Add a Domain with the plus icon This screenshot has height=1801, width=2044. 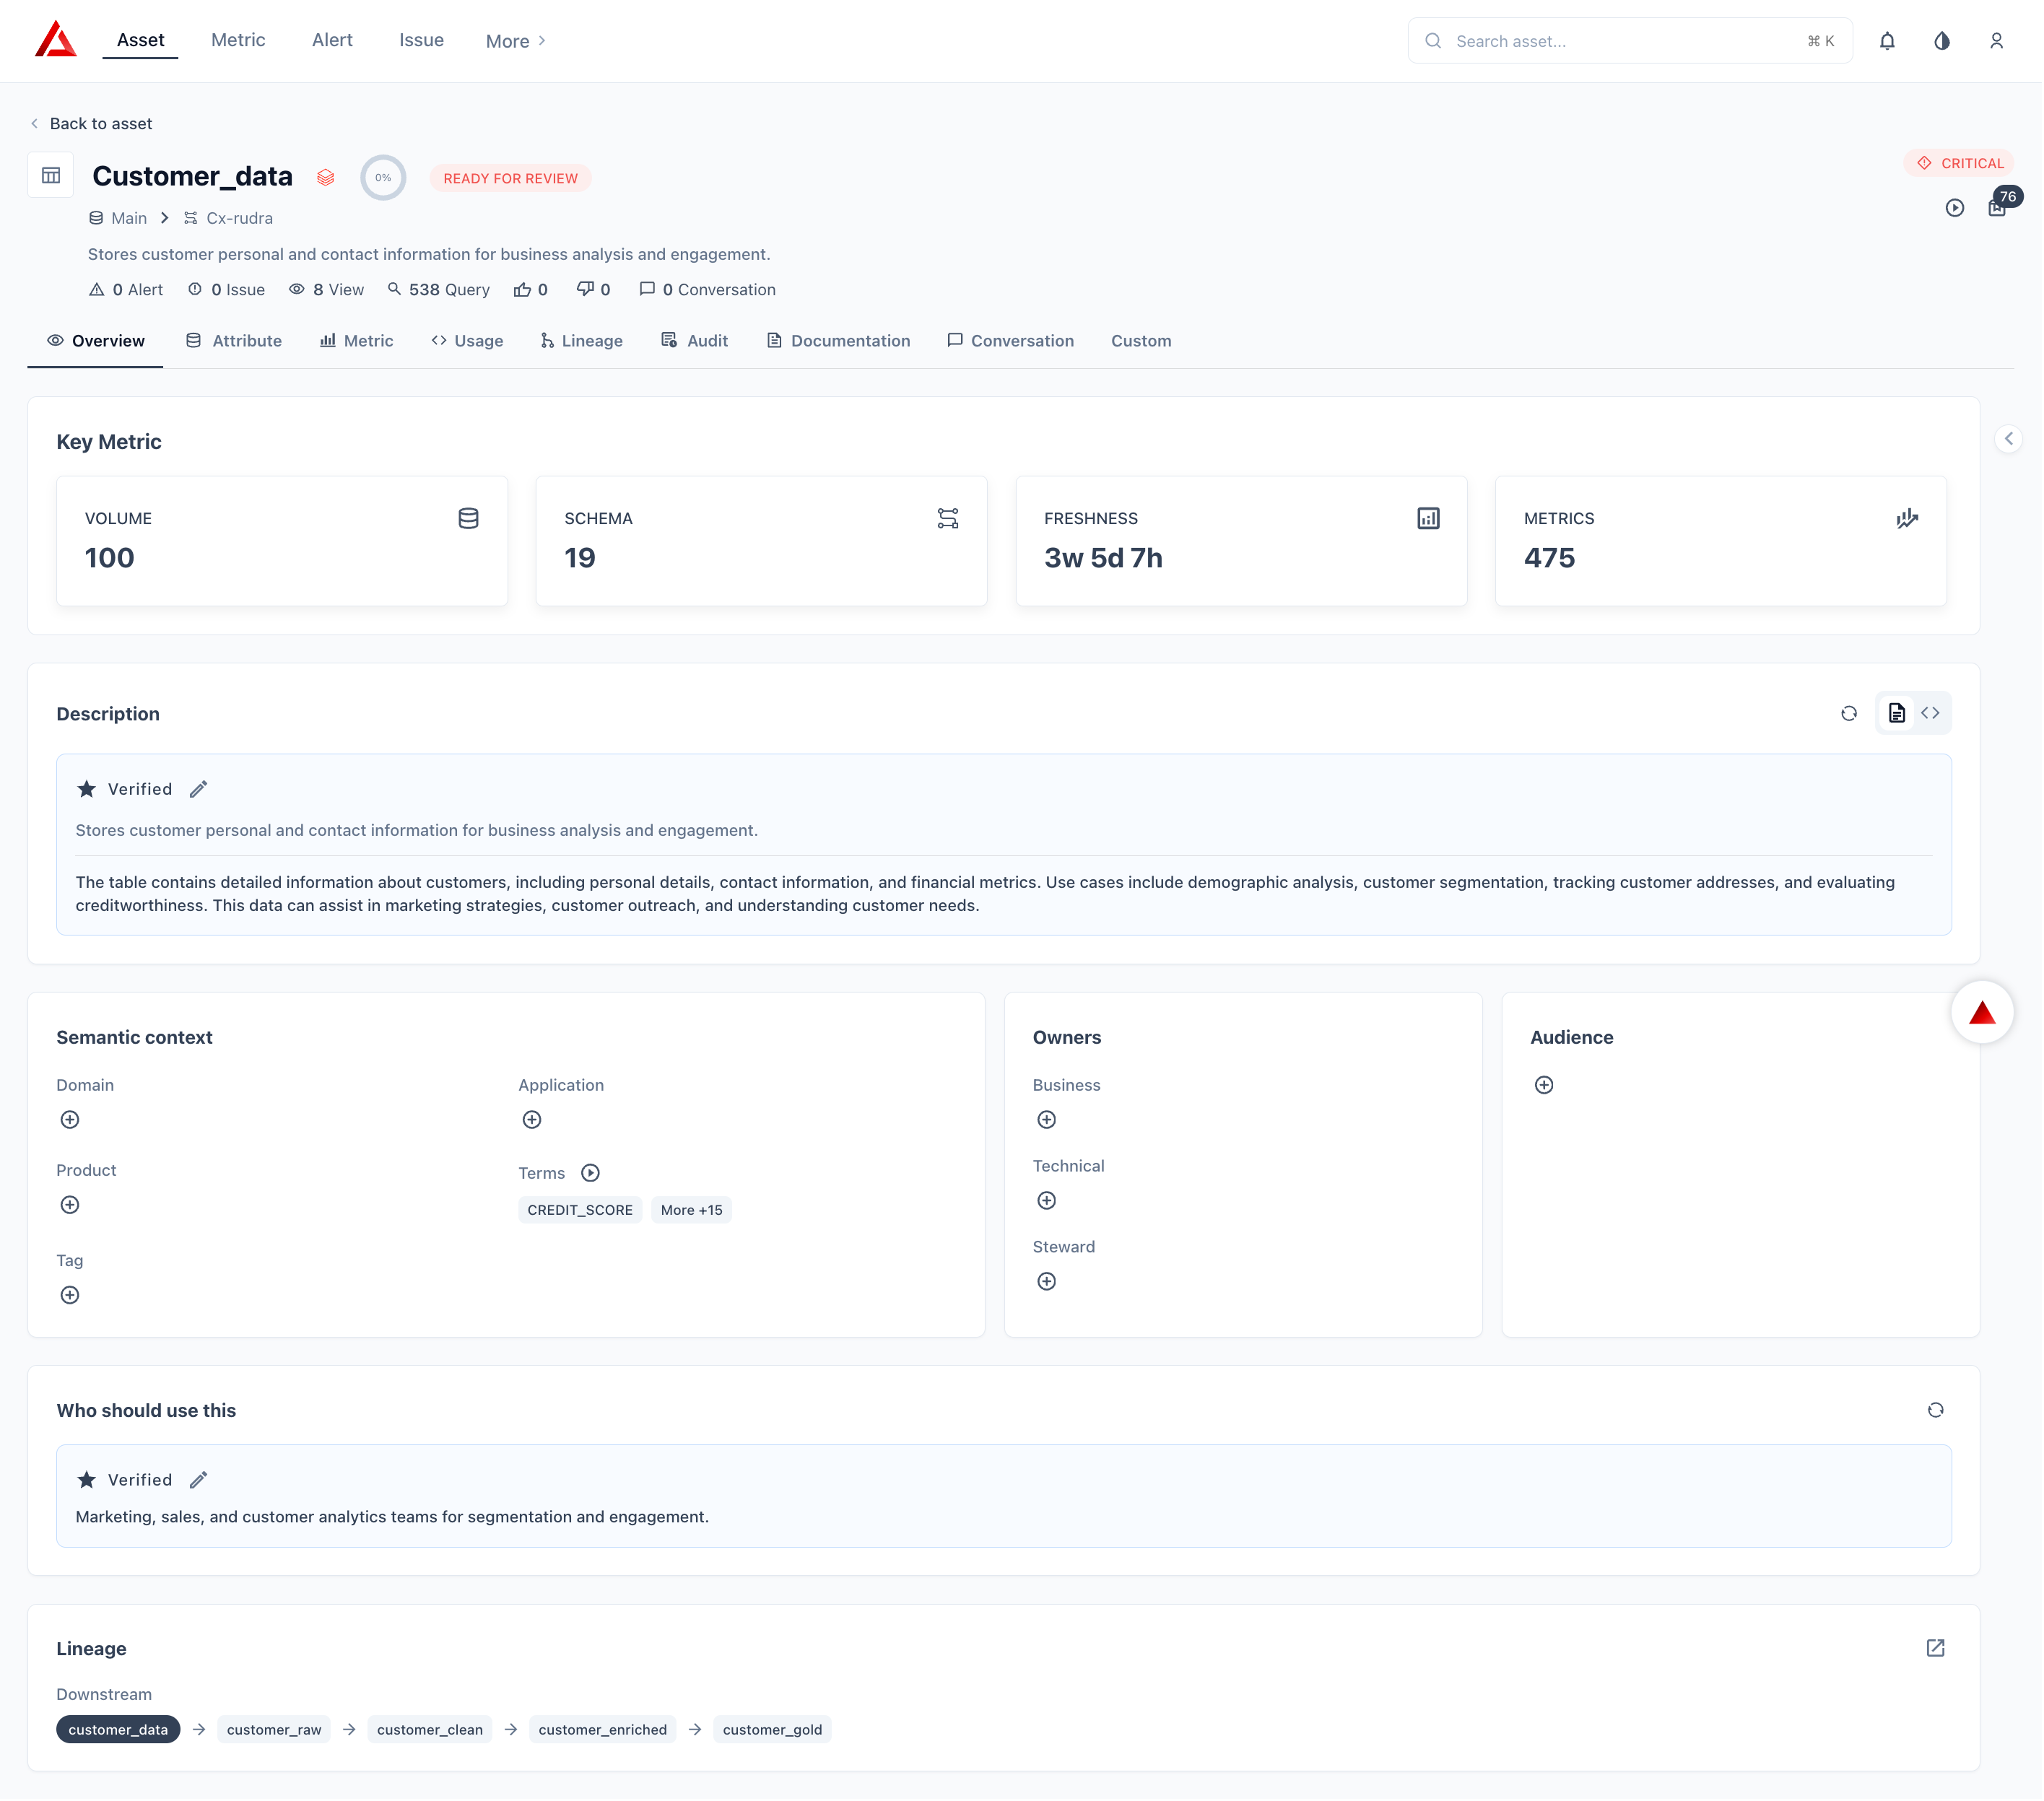point(70,1120)
